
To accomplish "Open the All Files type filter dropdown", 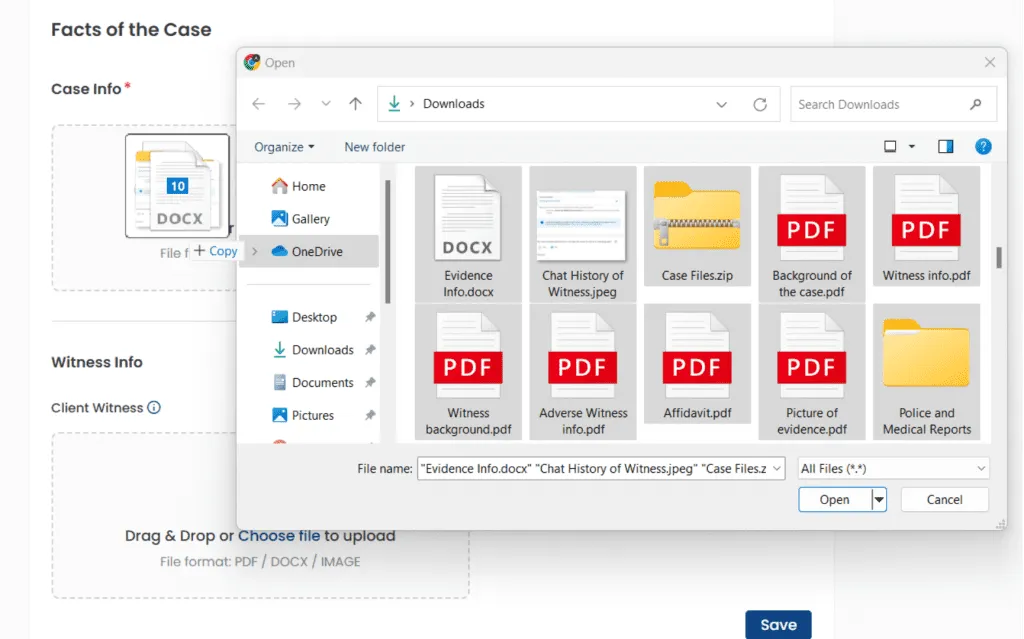I will pos(893,468).
